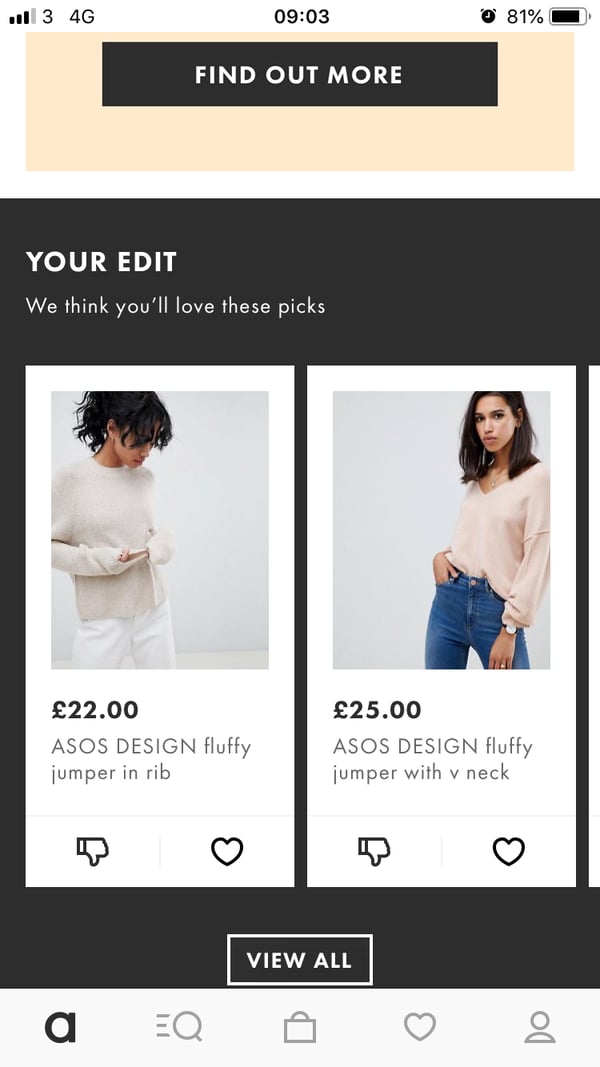Image resolution: width=600 pixels, height=1067 pixels.
Task: Open the v neck jumper photo
Action: pos(441,530)
